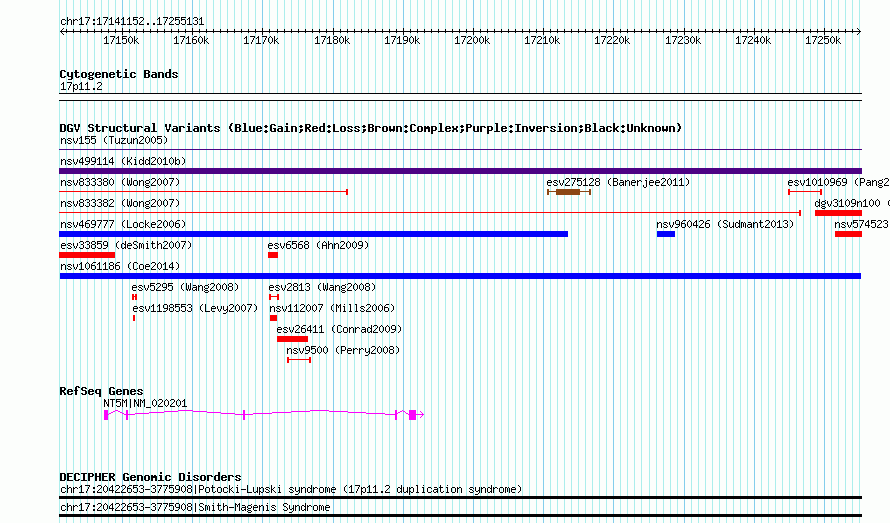
Task: Click the nsv833380 (Wong2007) label
Action: tap(120, 182)
